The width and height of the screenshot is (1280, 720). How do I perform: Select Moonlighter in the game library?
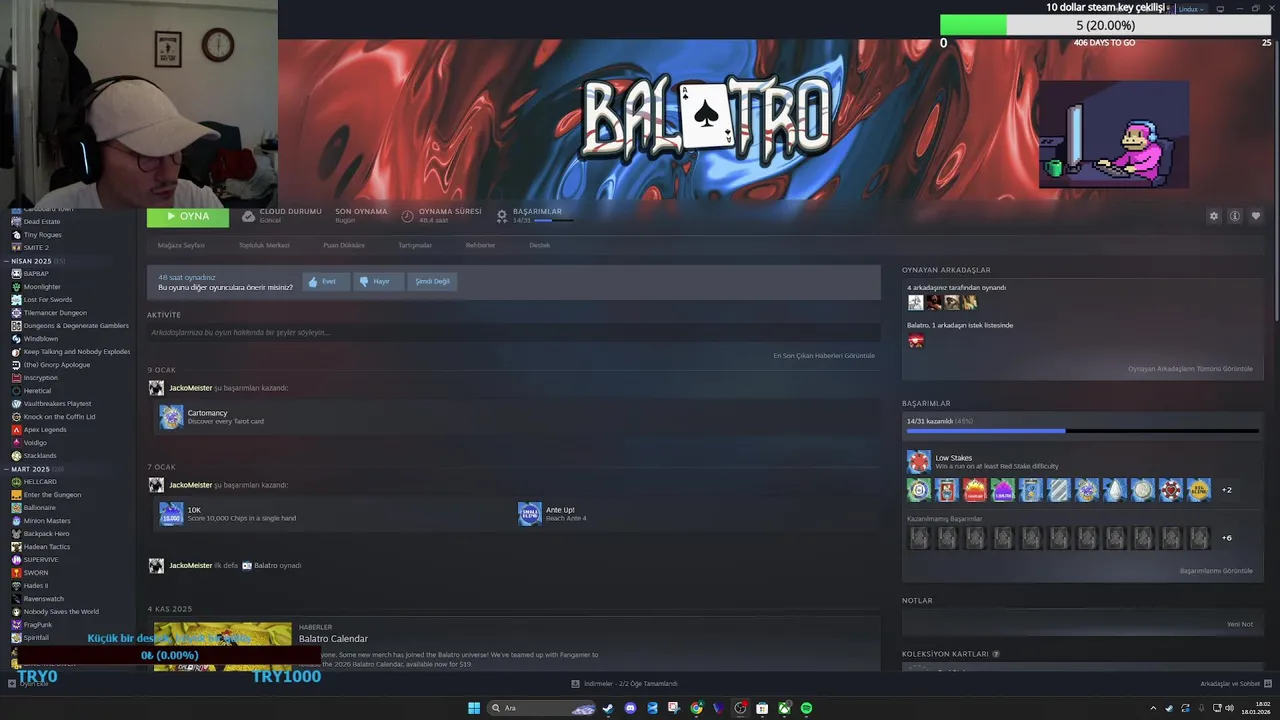tap(42, 287)
